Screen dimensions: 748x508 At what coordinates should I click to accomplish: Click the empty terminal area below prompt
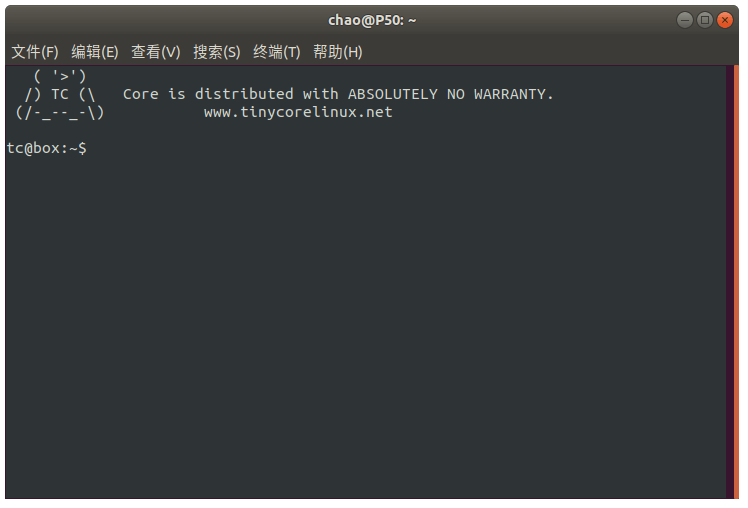tap(365, 324)
